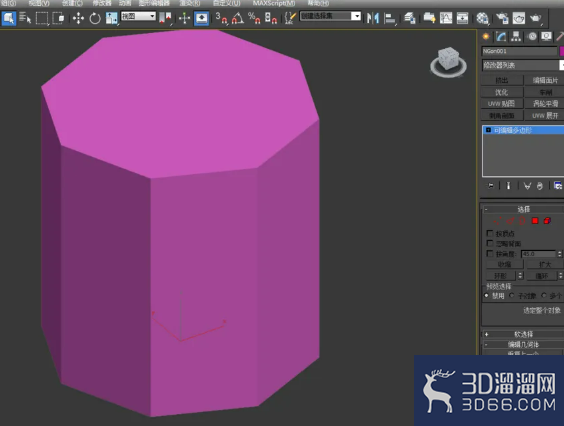Image resolution: width=564 pixels, height=426 pixels.
Task: Enable the 按角度 checkbox
Action: tap(490, 254)
